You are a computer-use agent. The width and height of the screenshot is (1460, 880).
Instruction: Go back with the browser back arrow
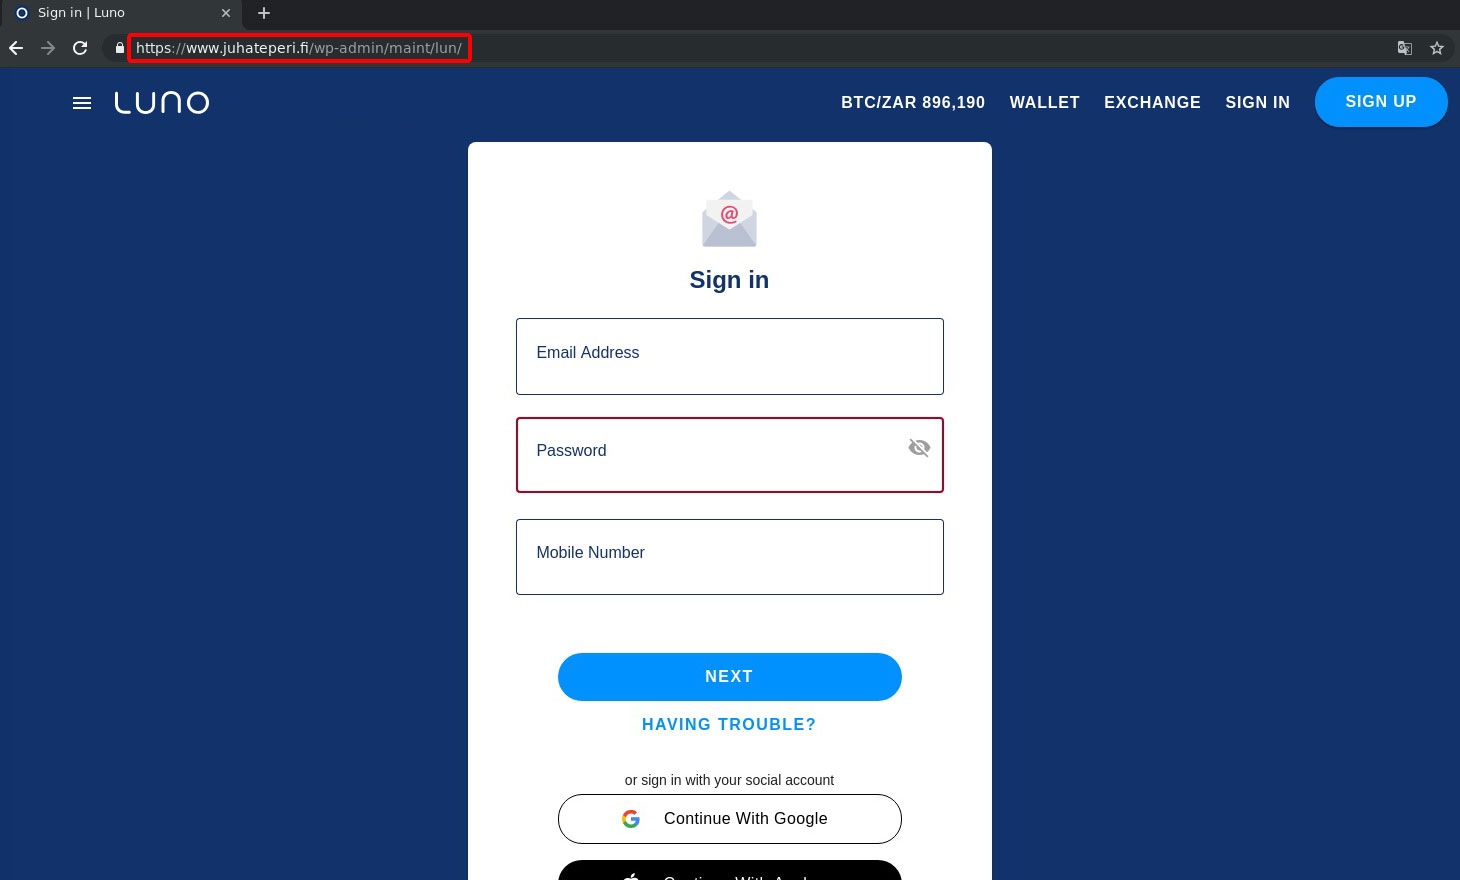(x=16, y=48)
